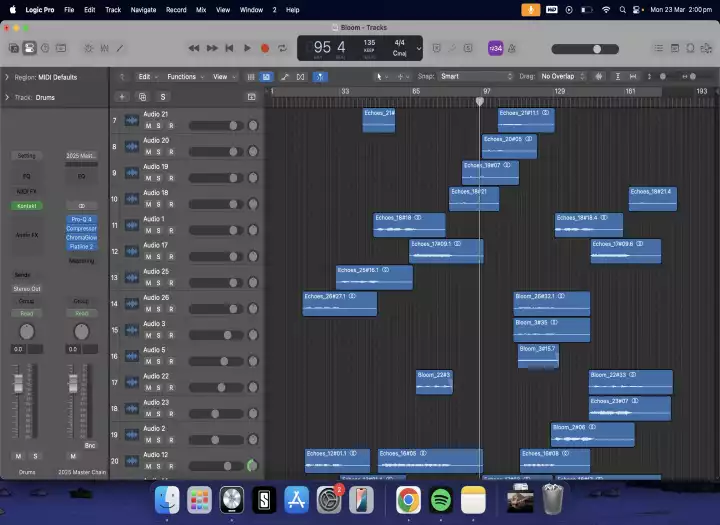Open the Media Browsers icon
The width and height of the screenshot is (720, 525).
click(x=706, y=48)
